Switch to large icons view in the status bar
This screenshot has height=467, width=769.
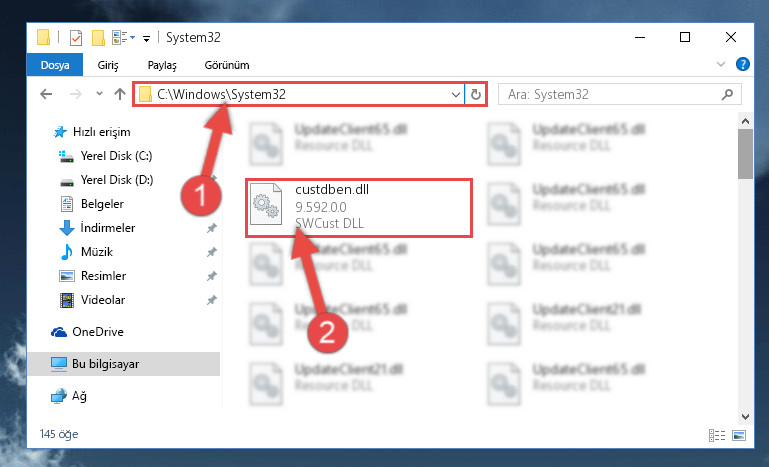tap(739, 435)
